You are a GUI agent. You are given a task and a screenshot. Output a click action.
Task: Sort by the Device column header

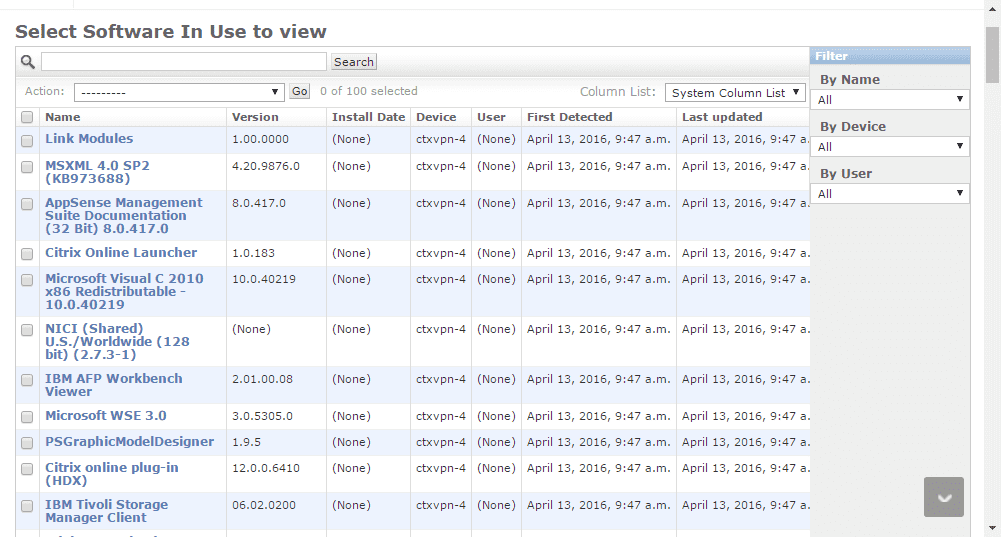coord(436,117)
